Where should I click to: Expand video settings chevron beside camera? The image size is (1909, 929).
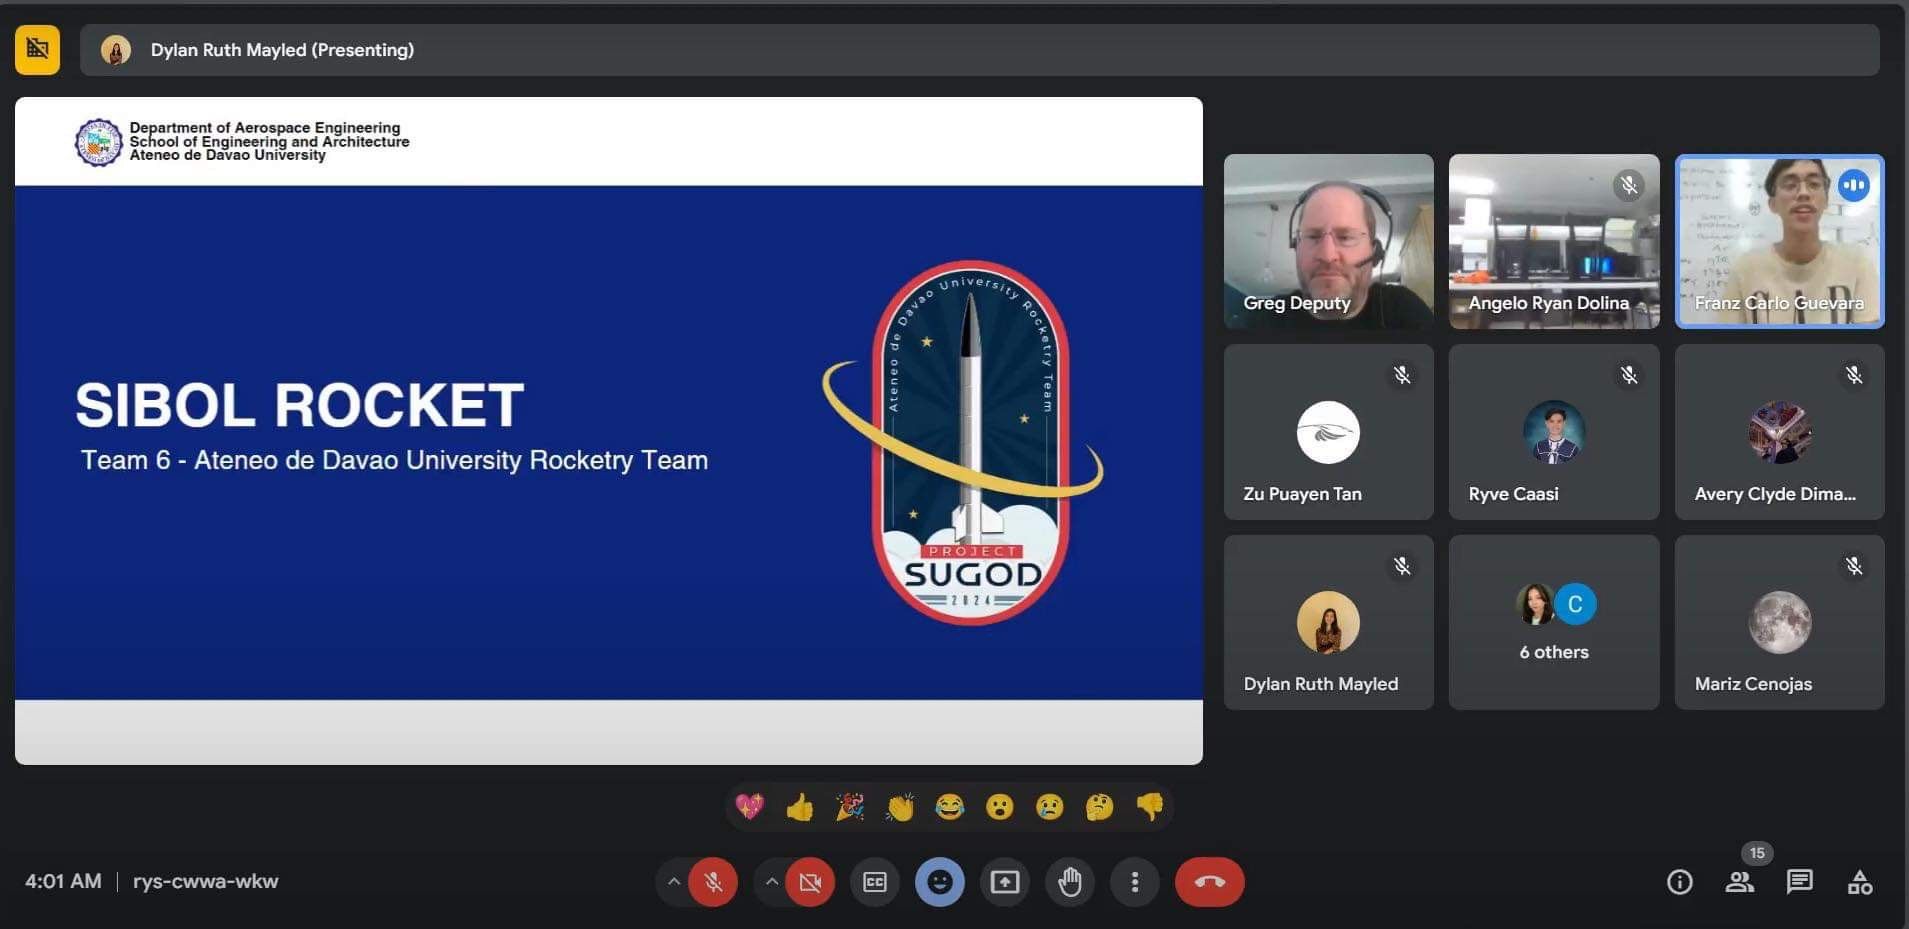771,882
